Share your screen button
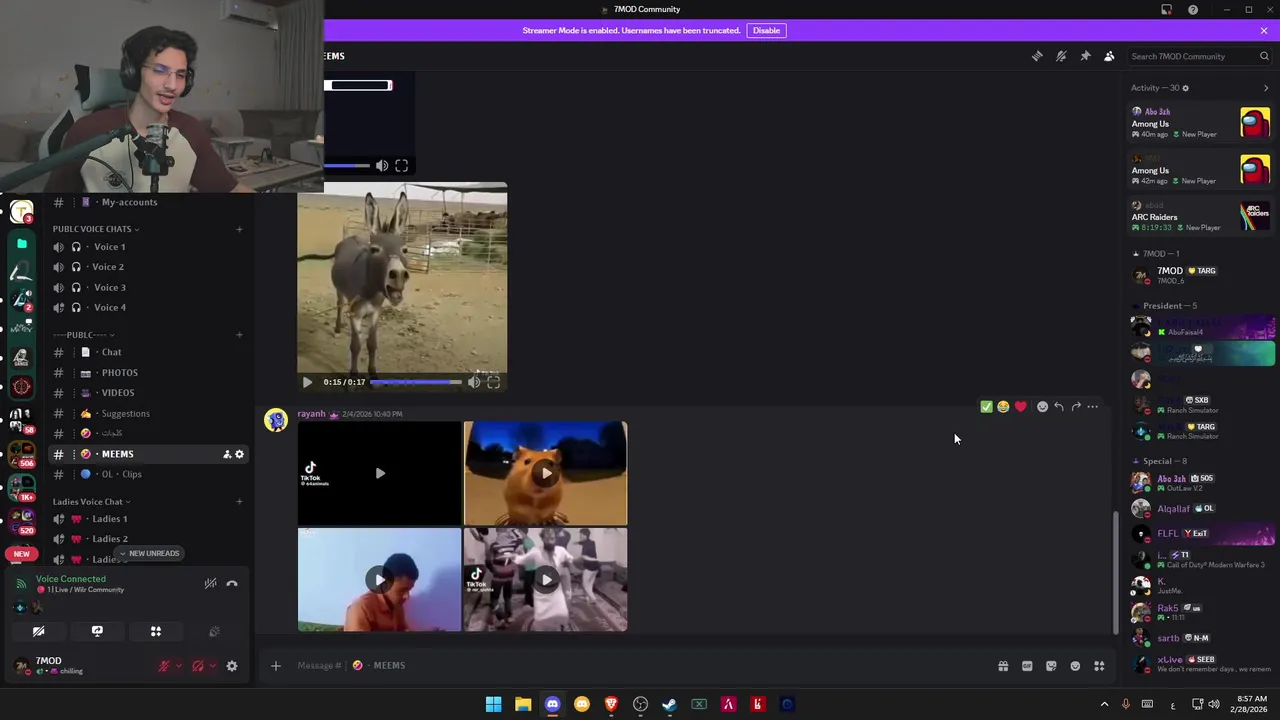Viewport: 1280px width, 720px height. pos(97,632)
